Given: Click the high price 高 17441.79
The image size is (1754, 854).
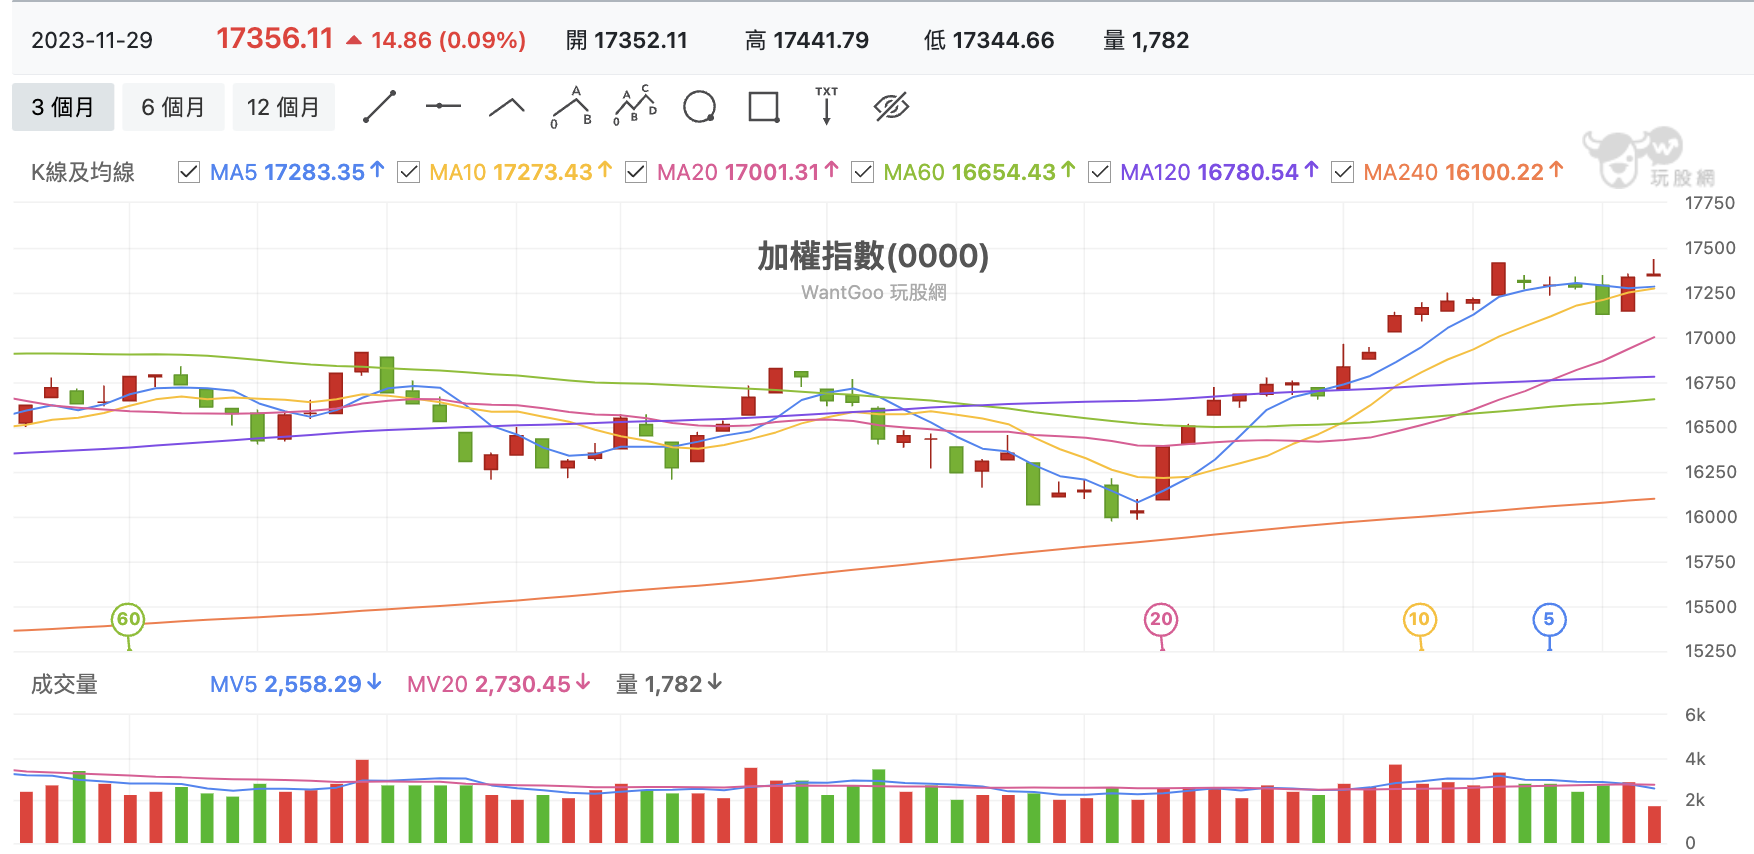Looking at the screenshot, I should coord(807,40).
